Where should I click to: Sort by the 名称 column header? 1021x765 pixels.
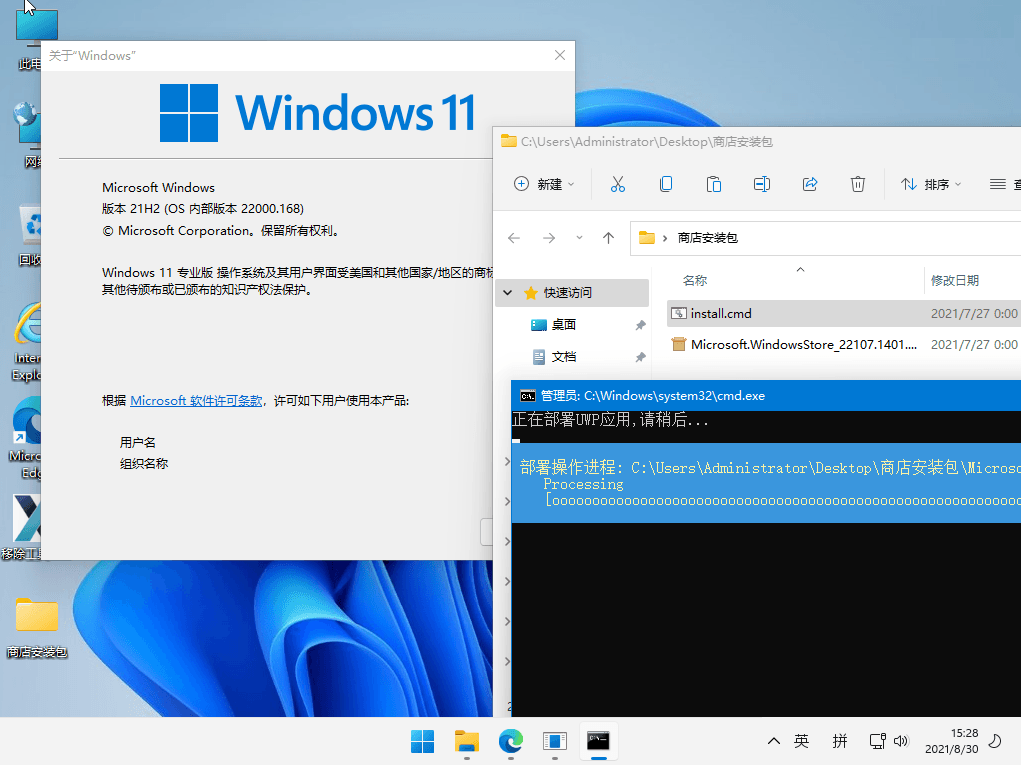[x=695, y=281]
